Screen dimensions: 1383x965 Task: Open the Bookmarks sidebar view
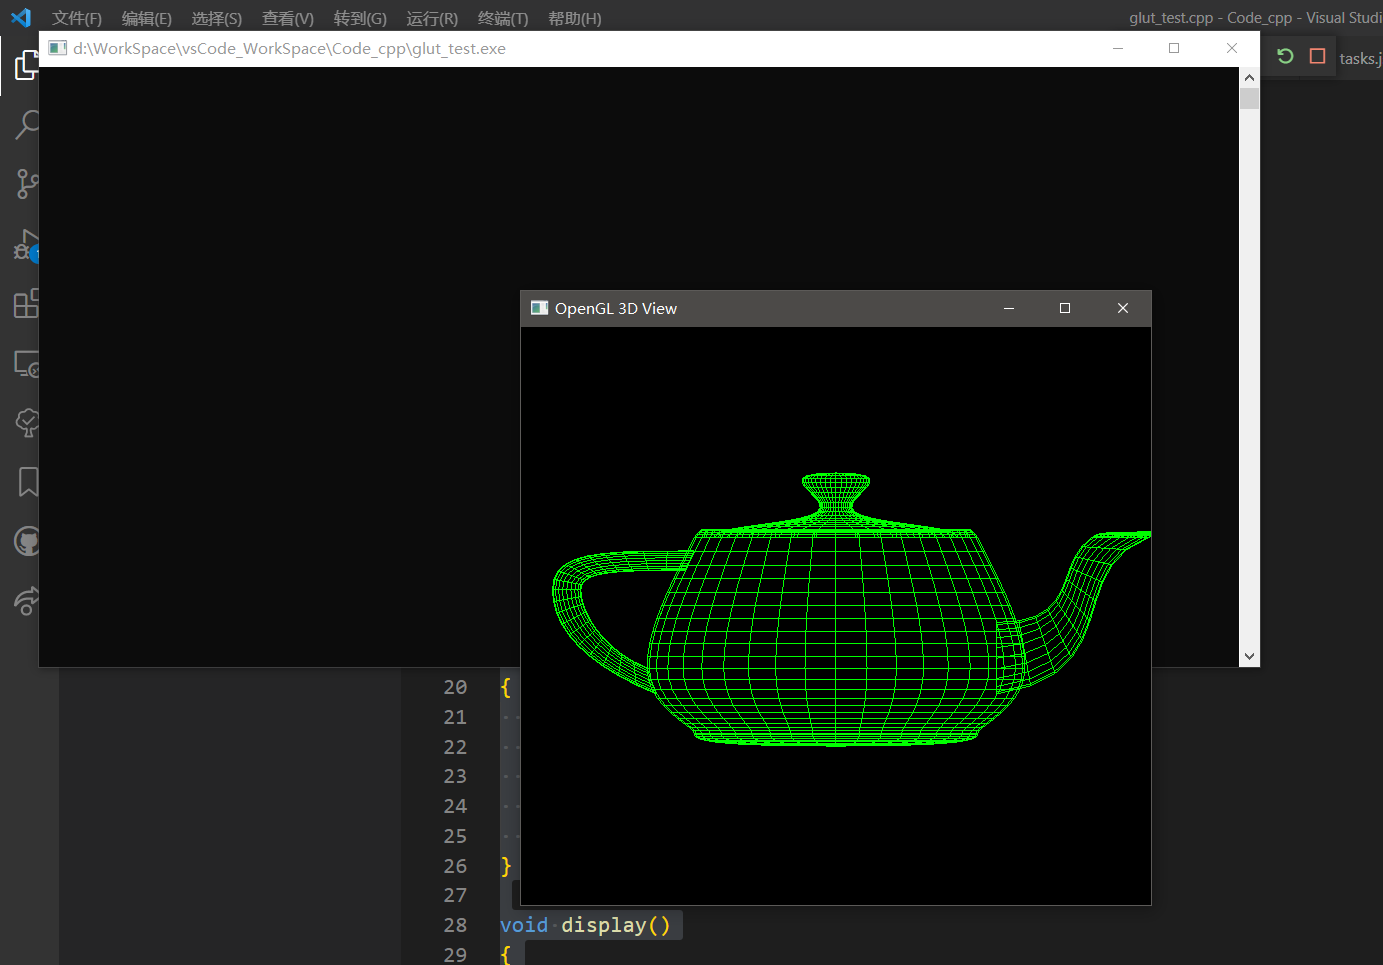(25, 482)
